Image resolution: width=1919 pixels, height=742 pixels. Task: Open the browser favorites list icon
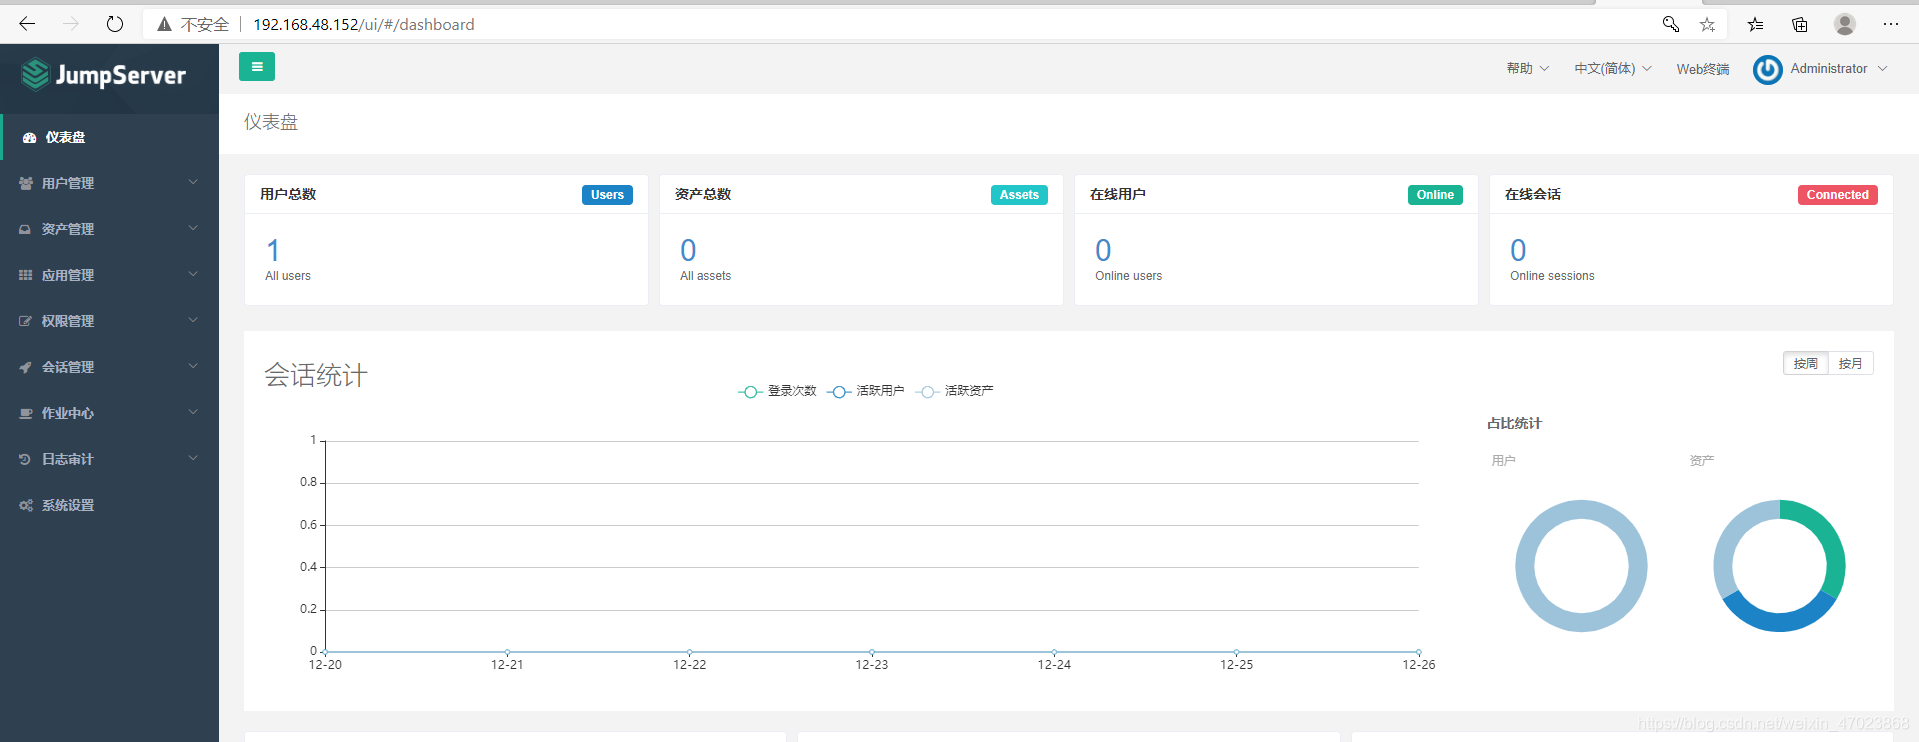point(1755,24)
